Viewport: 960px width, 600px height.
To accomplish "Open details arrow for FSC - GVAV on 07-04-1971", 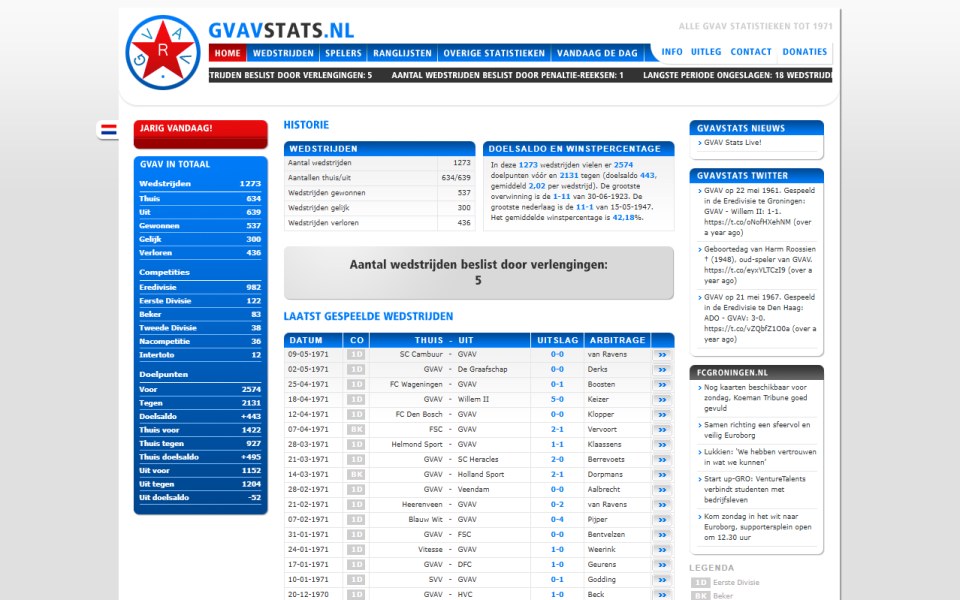I will (662, 430).
